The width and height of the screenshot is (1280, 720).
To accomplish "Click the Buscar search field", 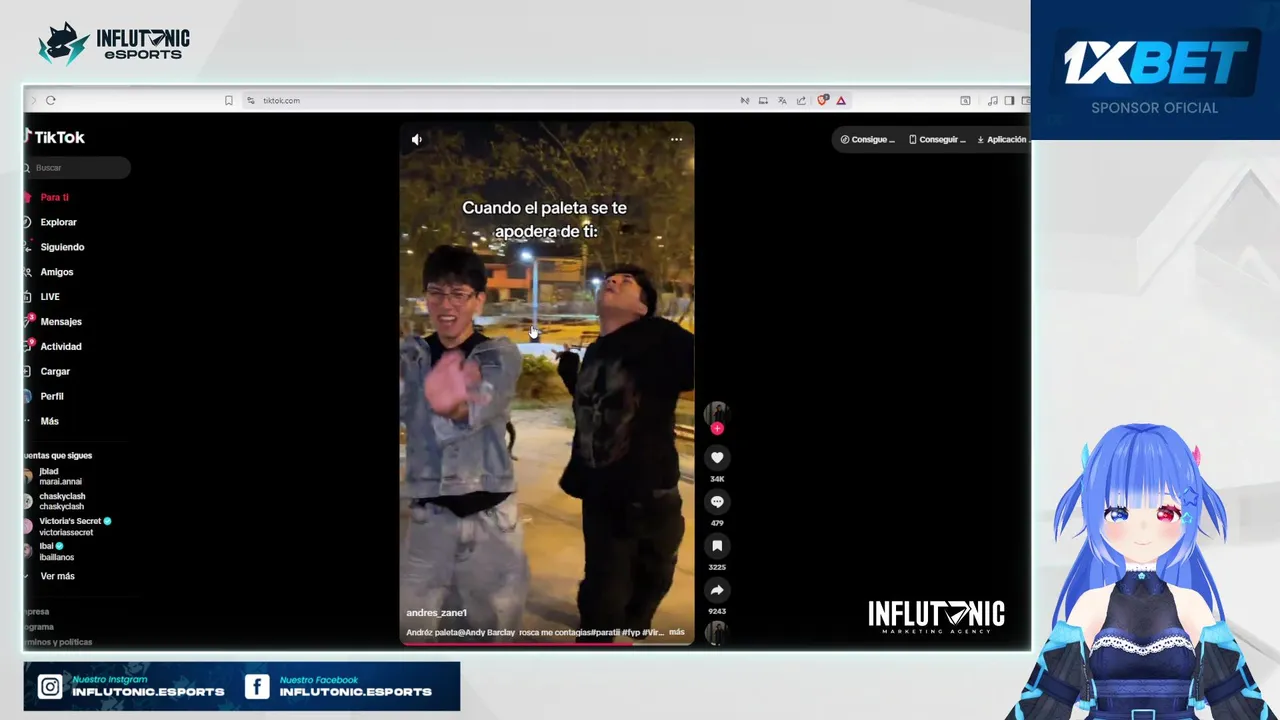I will point(77,168).
